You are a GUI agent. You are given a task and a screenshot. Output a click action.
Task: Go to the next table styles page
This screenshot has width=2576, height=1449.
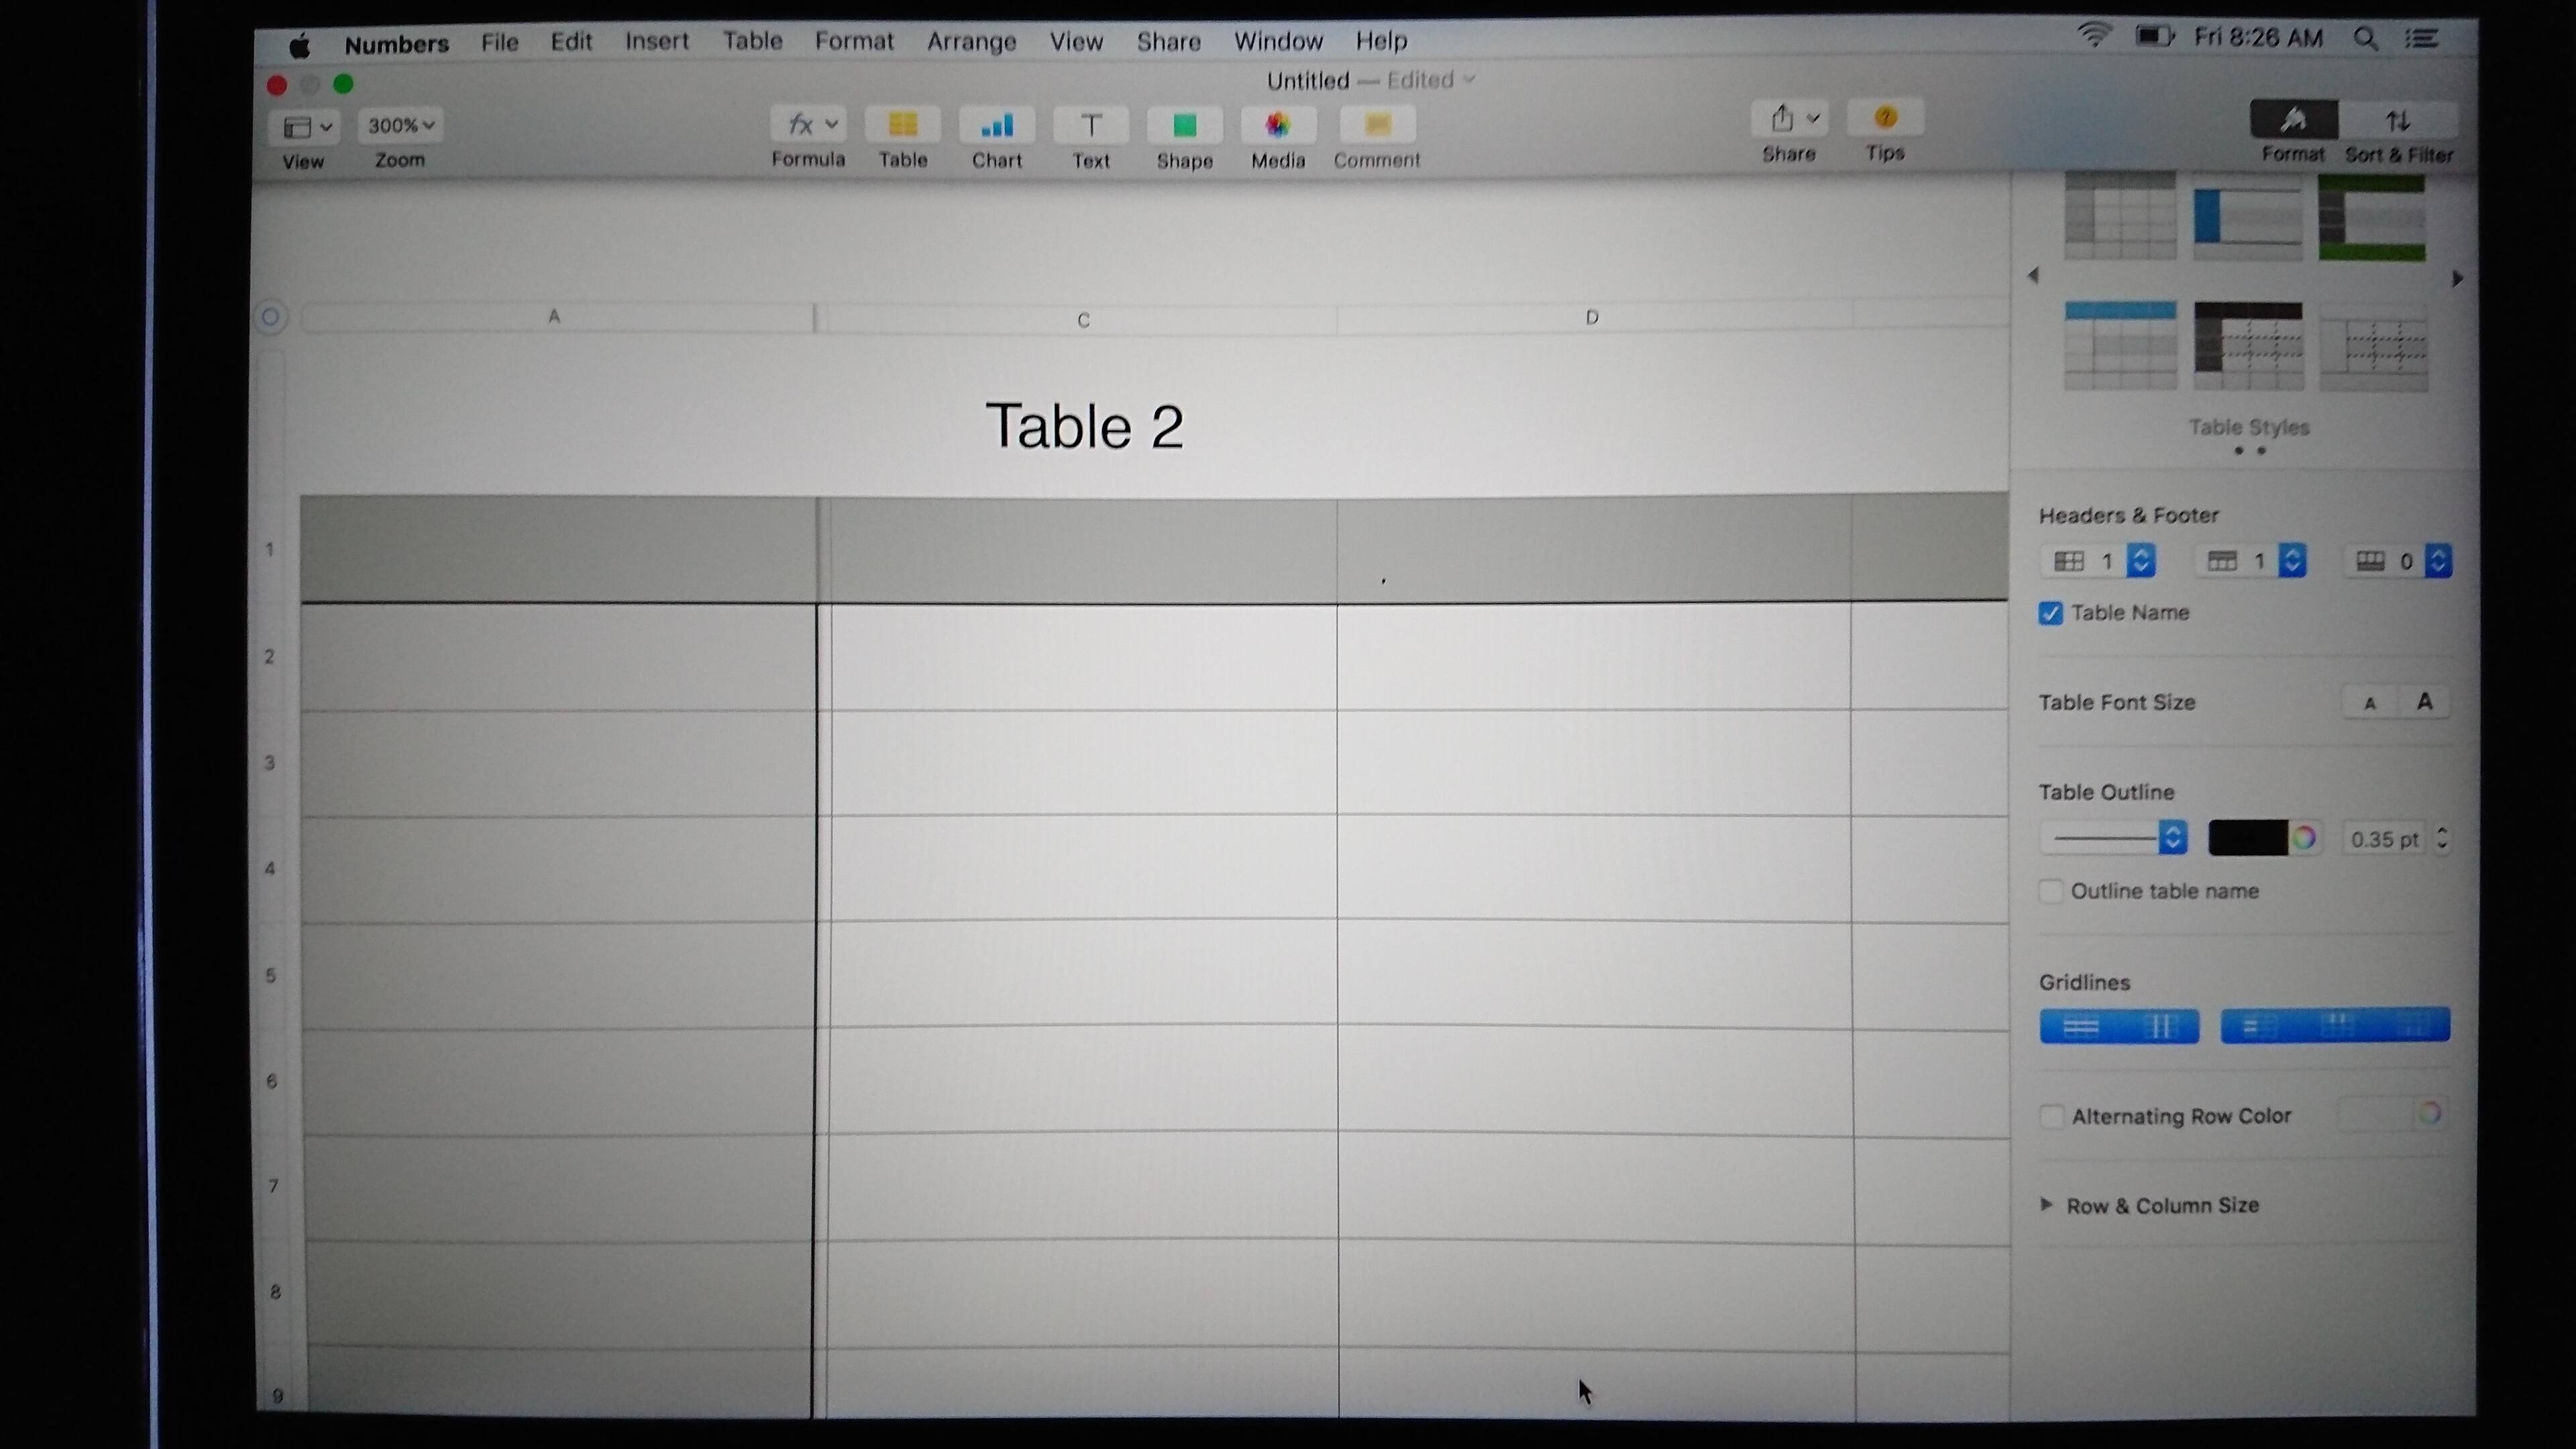pos(2457,279)
